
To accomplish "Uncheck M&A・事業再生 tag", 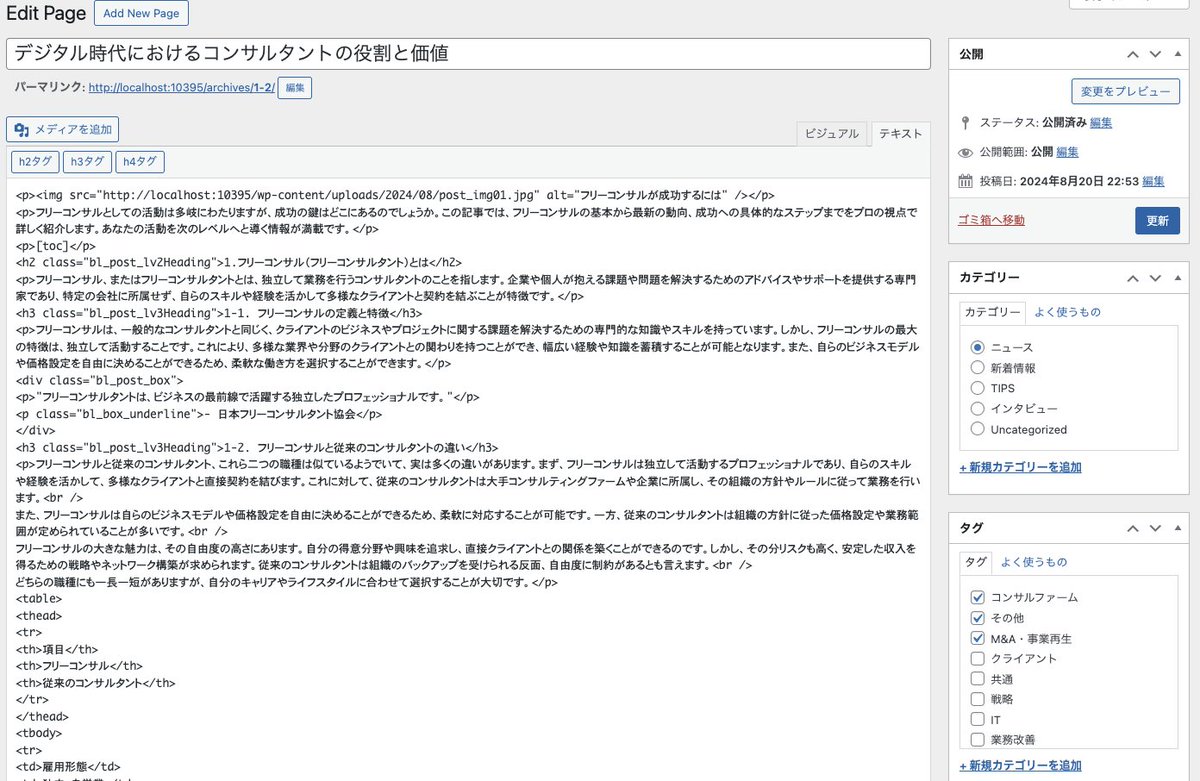I will (977, 638).
